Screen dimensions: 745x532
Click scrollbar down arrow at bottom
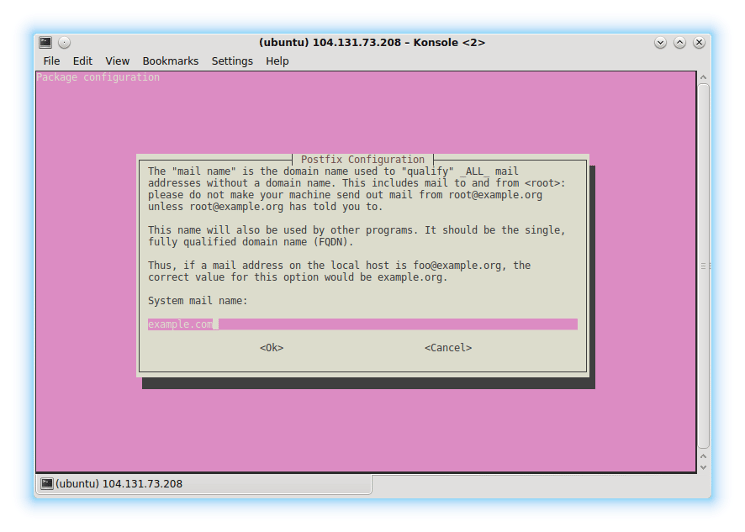click(704, 467)
